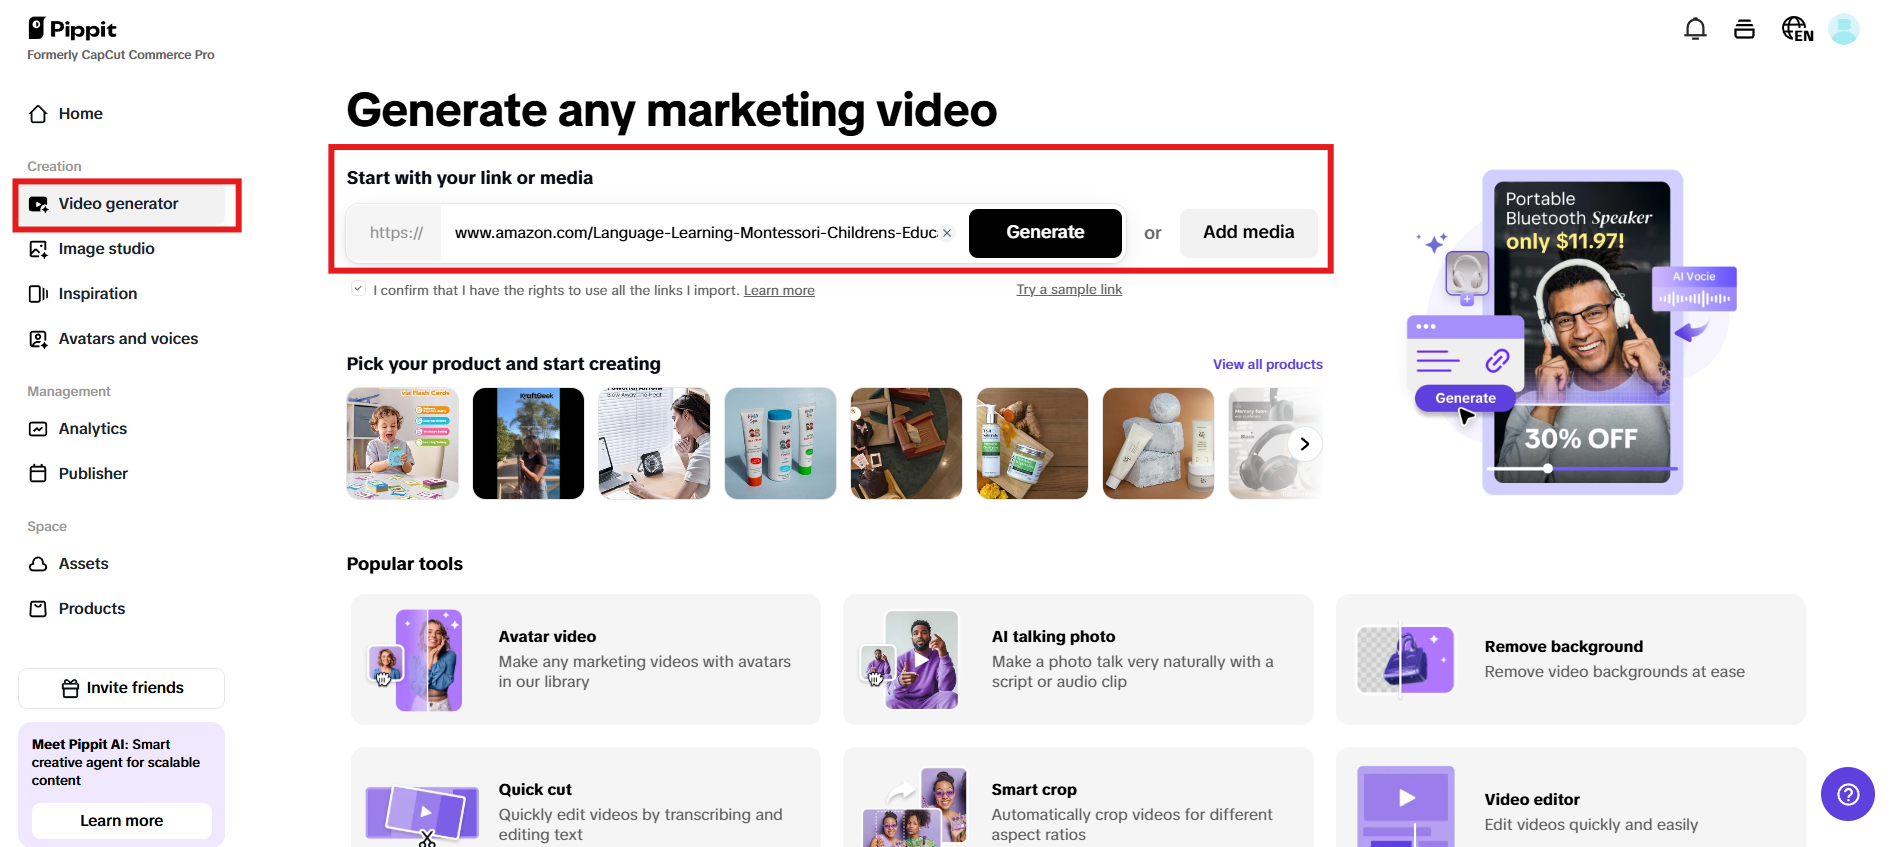The height and width of the screenshot is (847, 1899).
Task: Click the Smart crop tool image
Action: pyautogui.click(x=915, y=808)
